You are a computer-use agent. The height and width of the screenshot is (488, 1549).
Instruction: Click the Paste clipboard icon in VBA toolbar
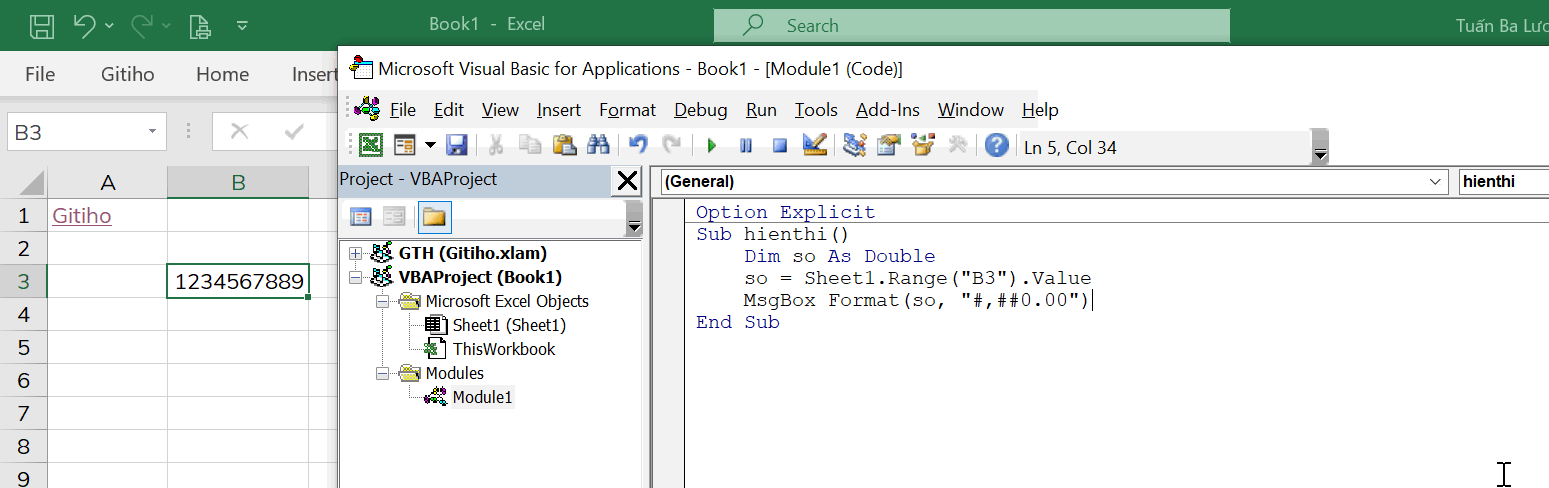pos(564,146)
